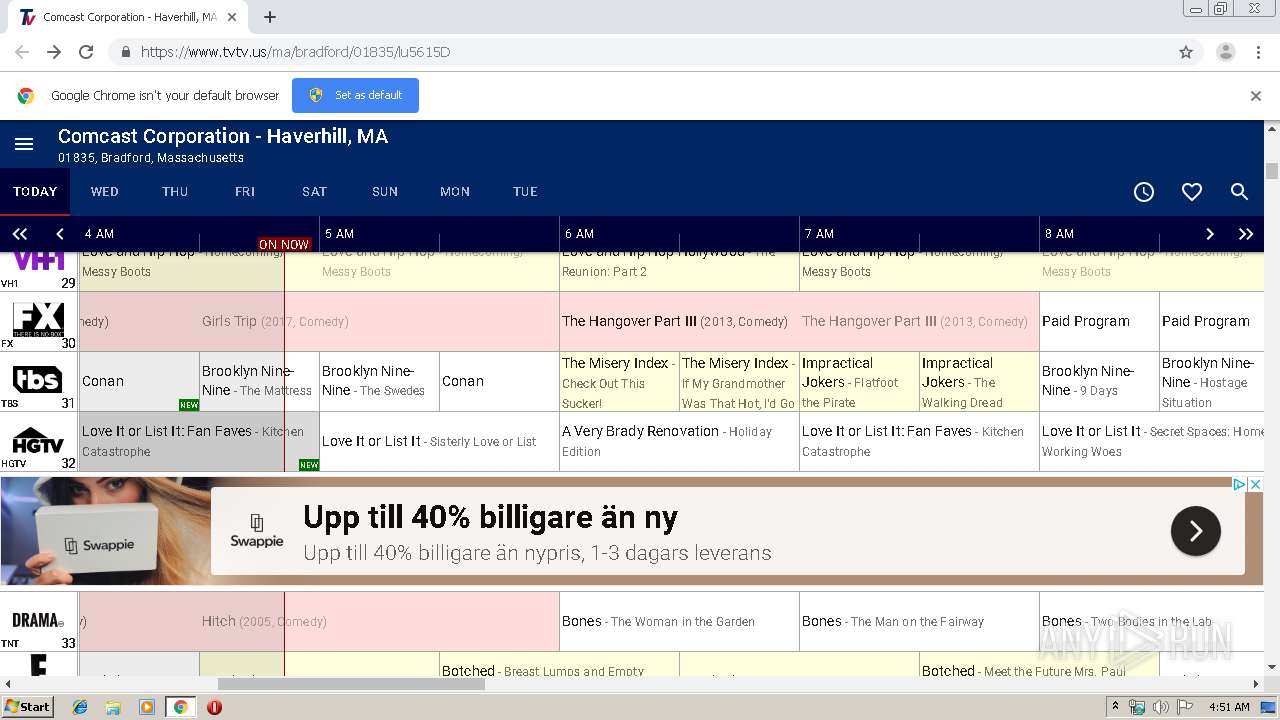1280x720 pixels.
Task: Select the FX channel logo
Action: (38, 320)
